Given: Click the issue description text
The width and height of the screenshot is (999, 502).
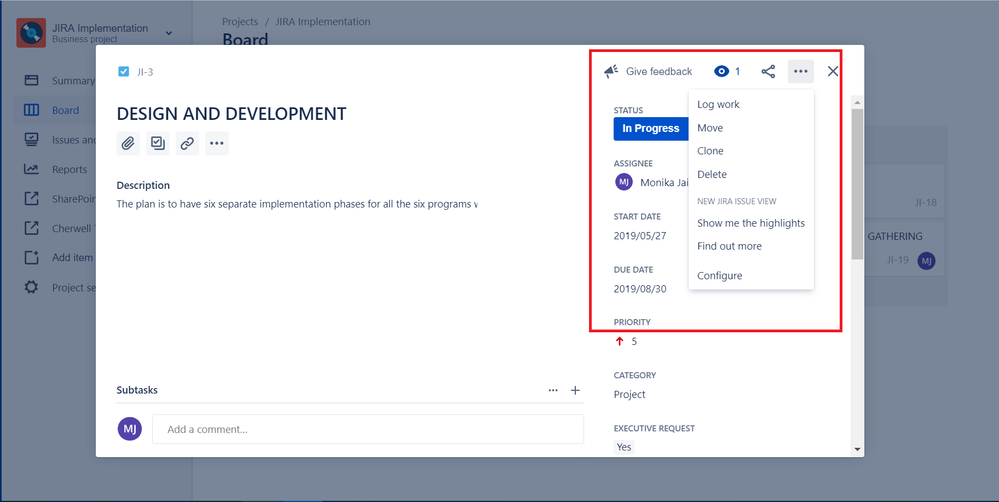Looking at the screenshot, I should (297, 204).
